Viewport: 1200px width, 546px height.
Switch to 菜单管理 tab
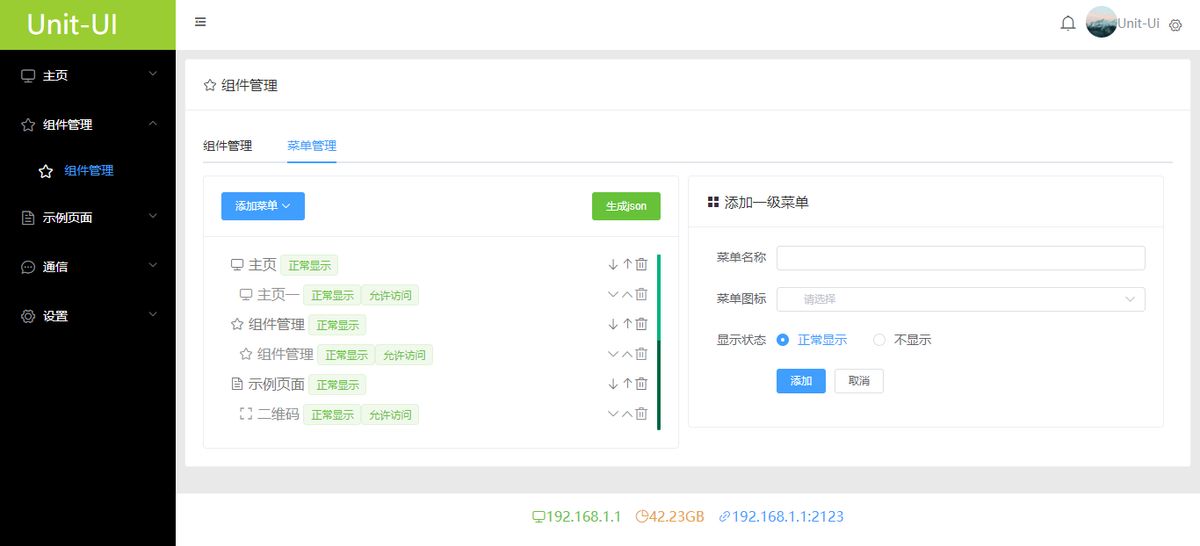pyautogui.click(x=311, y=146)
